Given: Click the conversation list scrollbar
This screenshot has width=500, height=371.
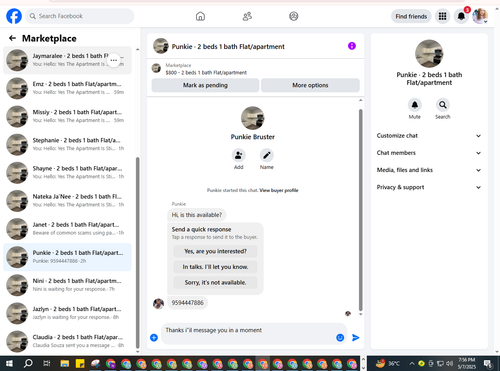Looking at the screenshot, I should pyautogui.click(x=138, y=253).
